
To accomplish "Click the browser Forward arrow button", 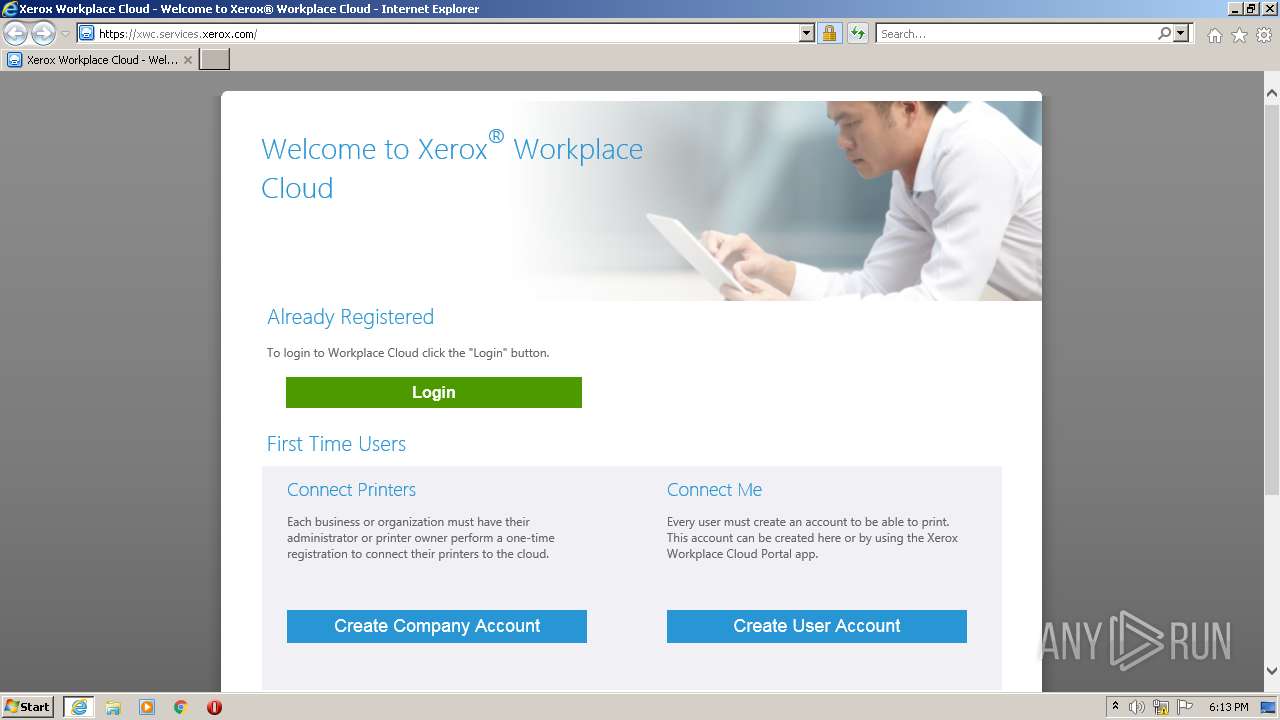I will pos(43,33).
